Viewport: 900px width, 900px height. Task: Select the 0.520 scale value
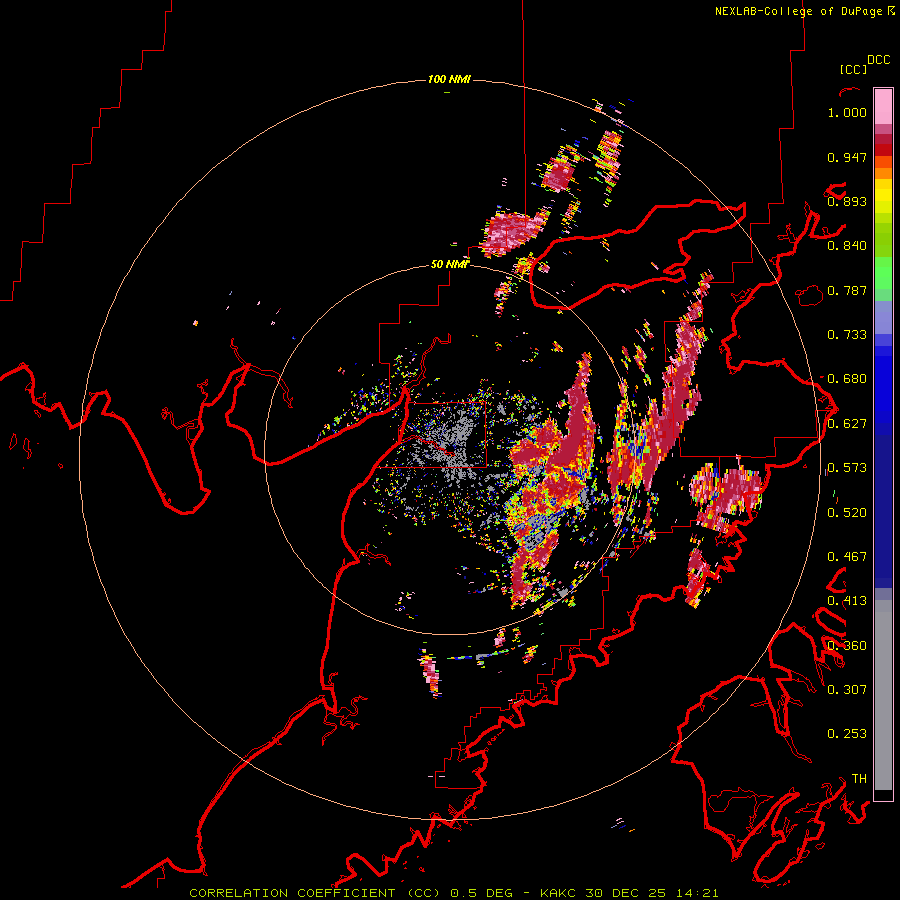coord(847,513)
